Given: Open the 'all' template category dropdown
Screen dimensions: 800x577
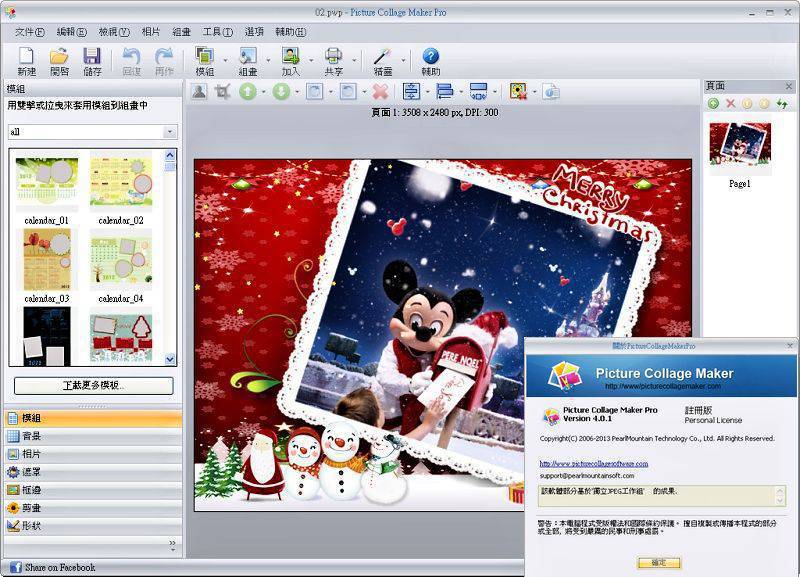Looking at the screenshot, I should coord(170,132).
